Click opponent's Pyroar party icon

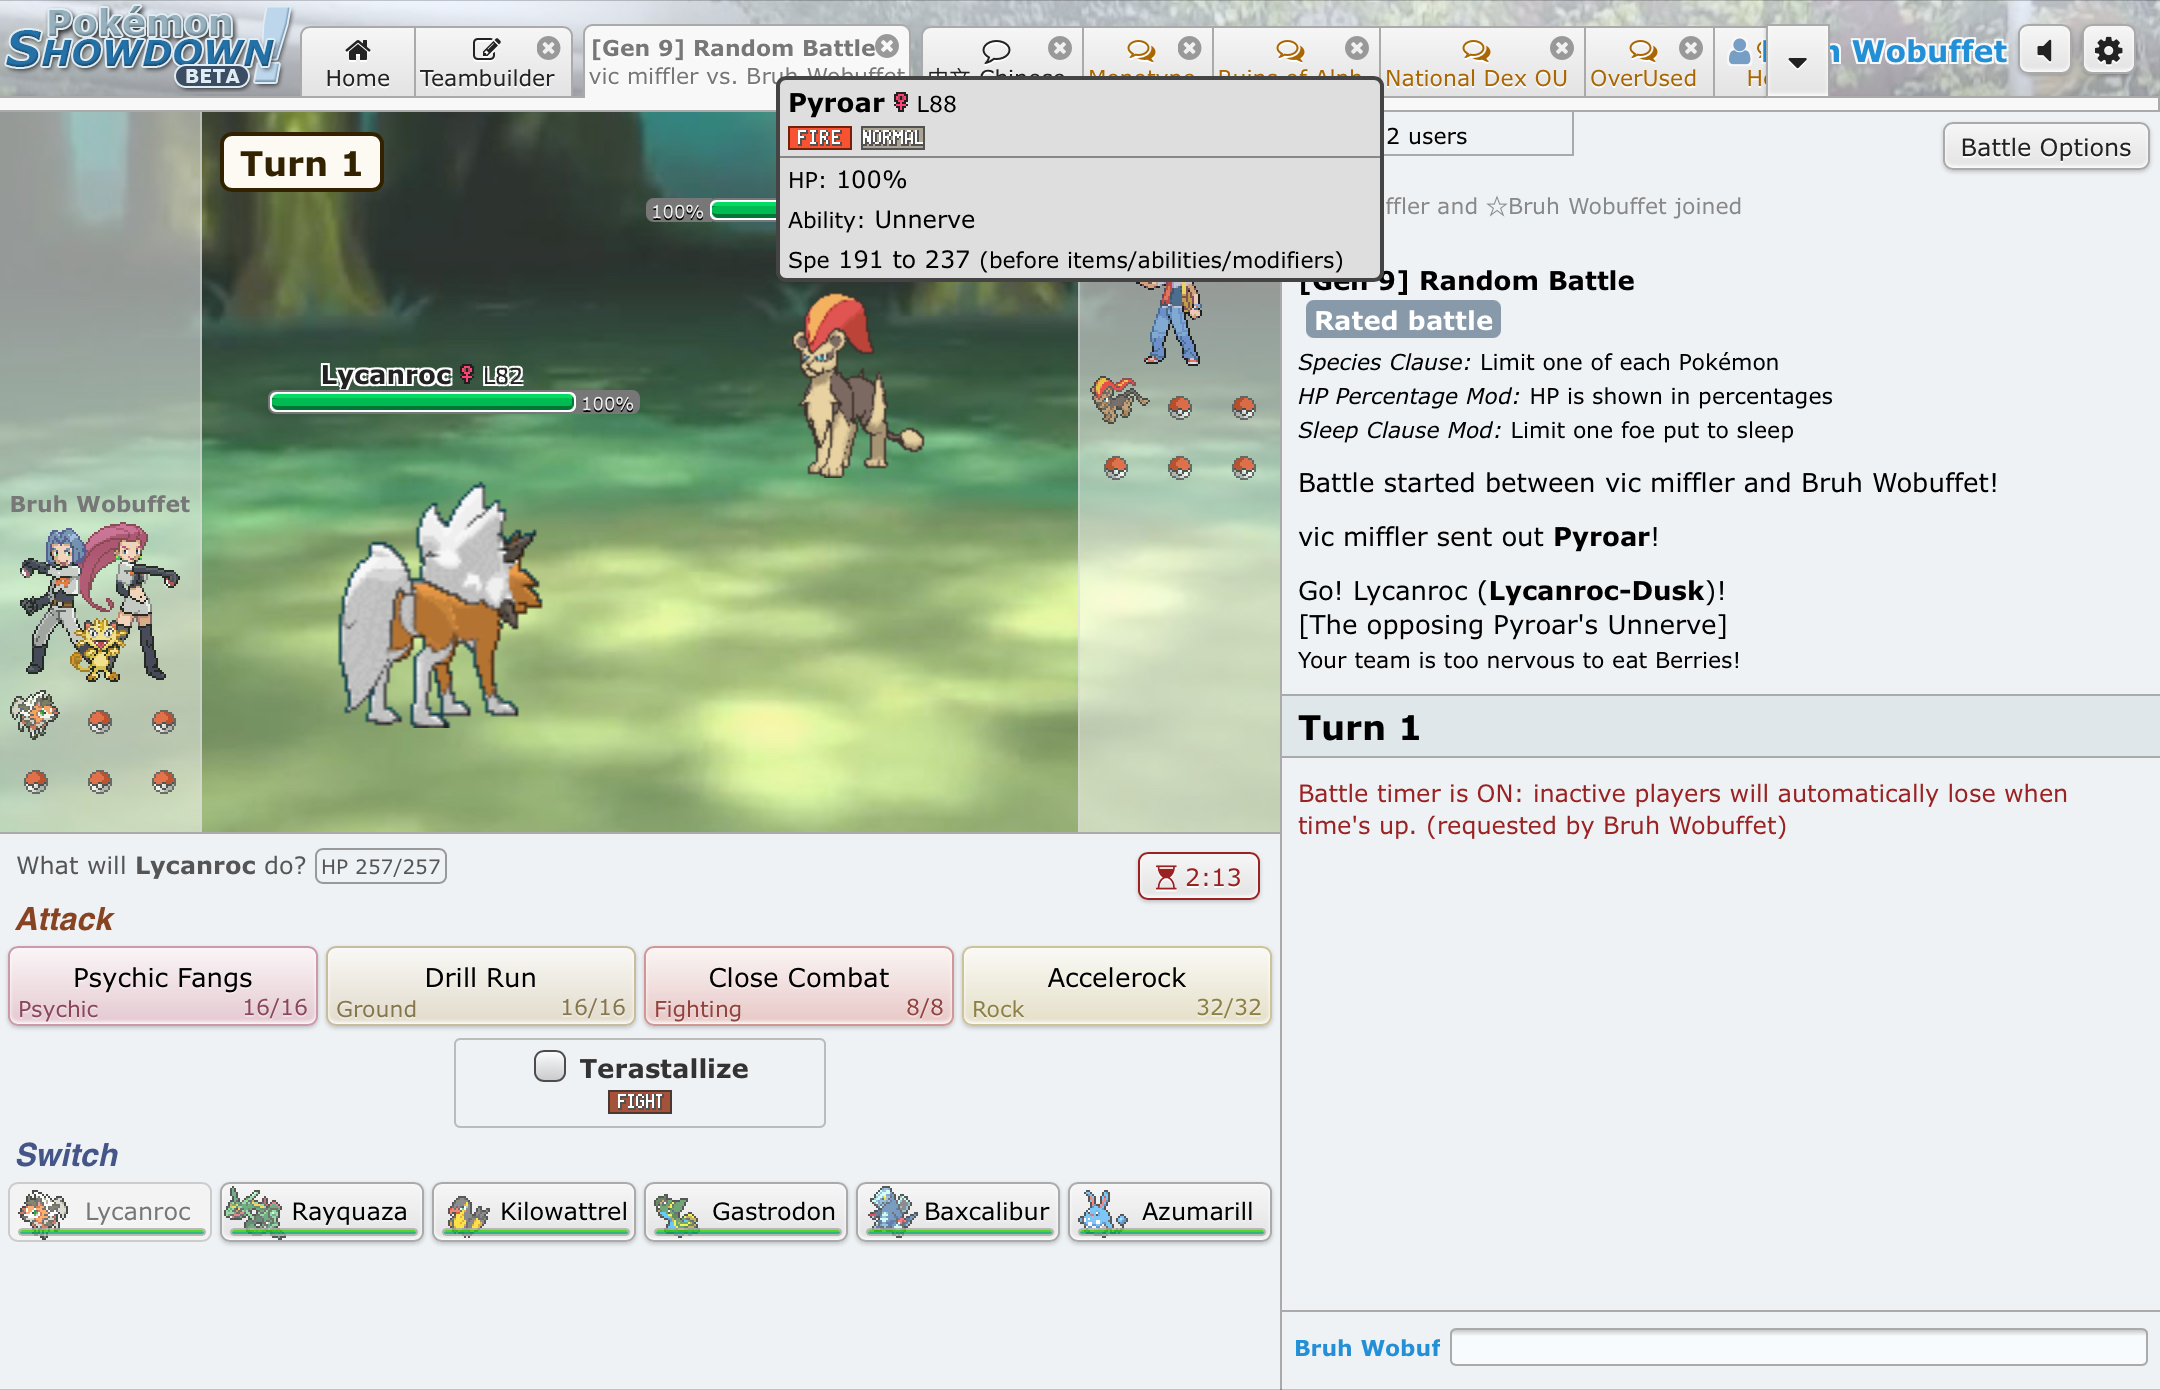coord(1117,399)
